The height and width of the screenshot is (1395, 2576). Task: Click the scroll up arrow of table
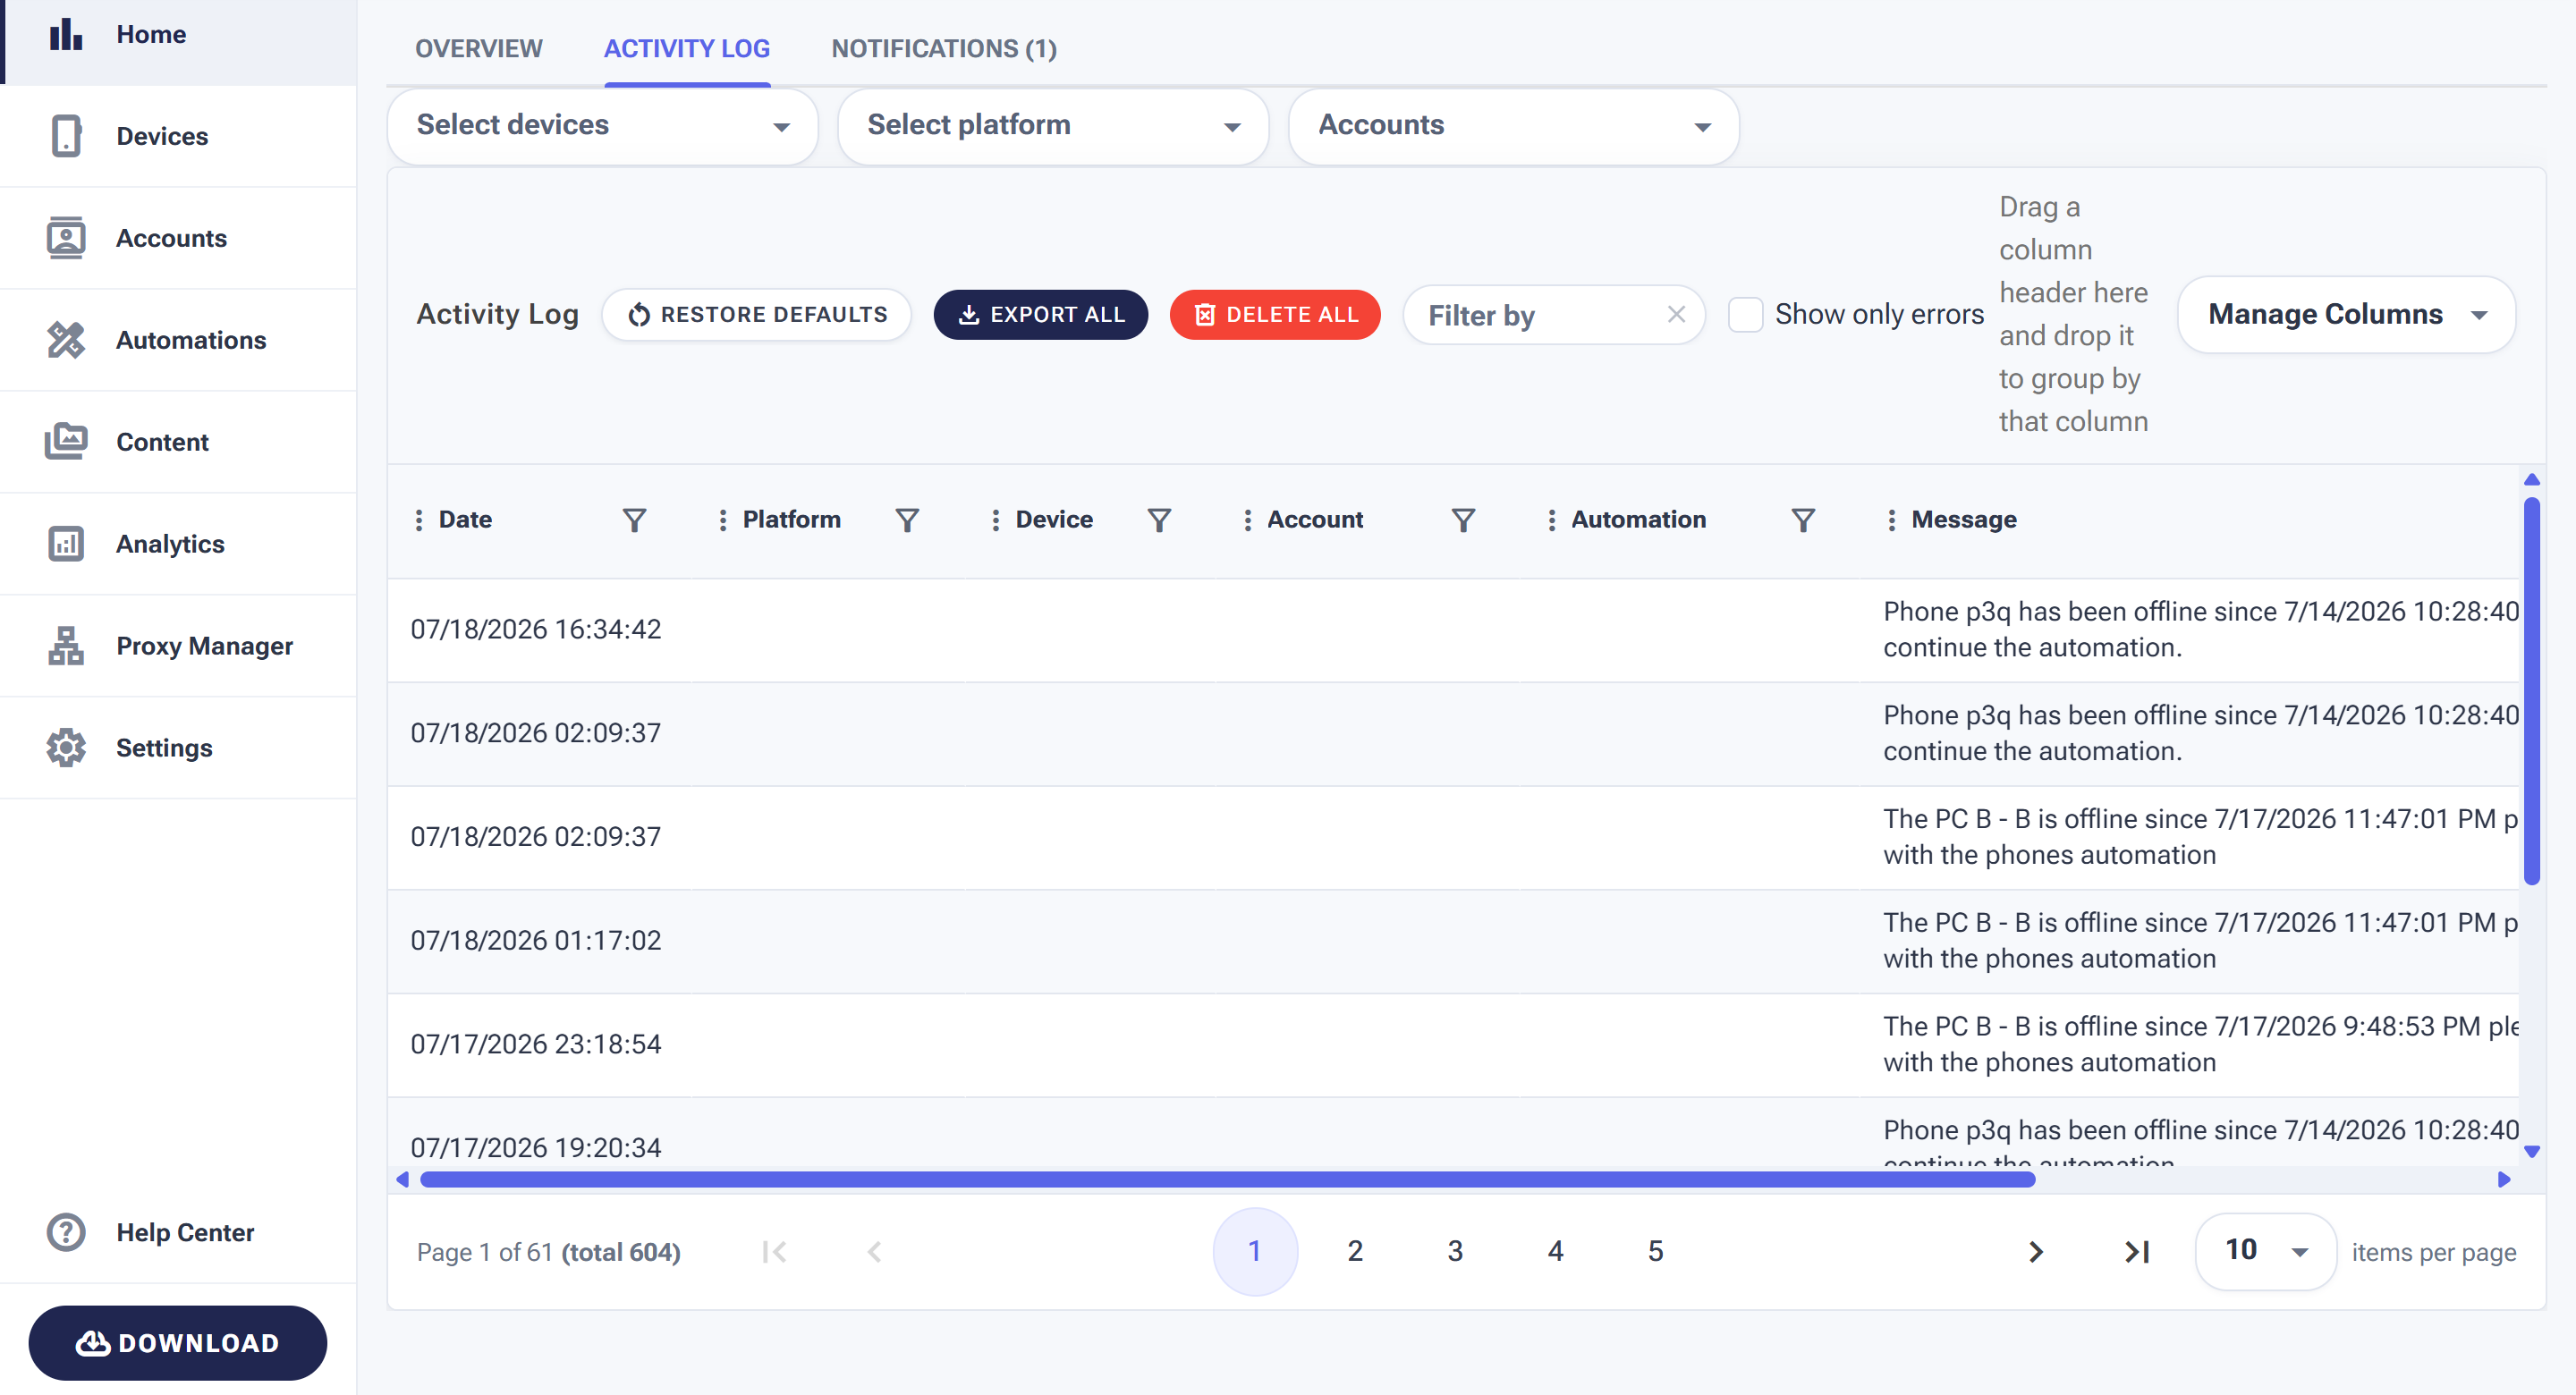pyautogui.click(x=2532, y=480)
